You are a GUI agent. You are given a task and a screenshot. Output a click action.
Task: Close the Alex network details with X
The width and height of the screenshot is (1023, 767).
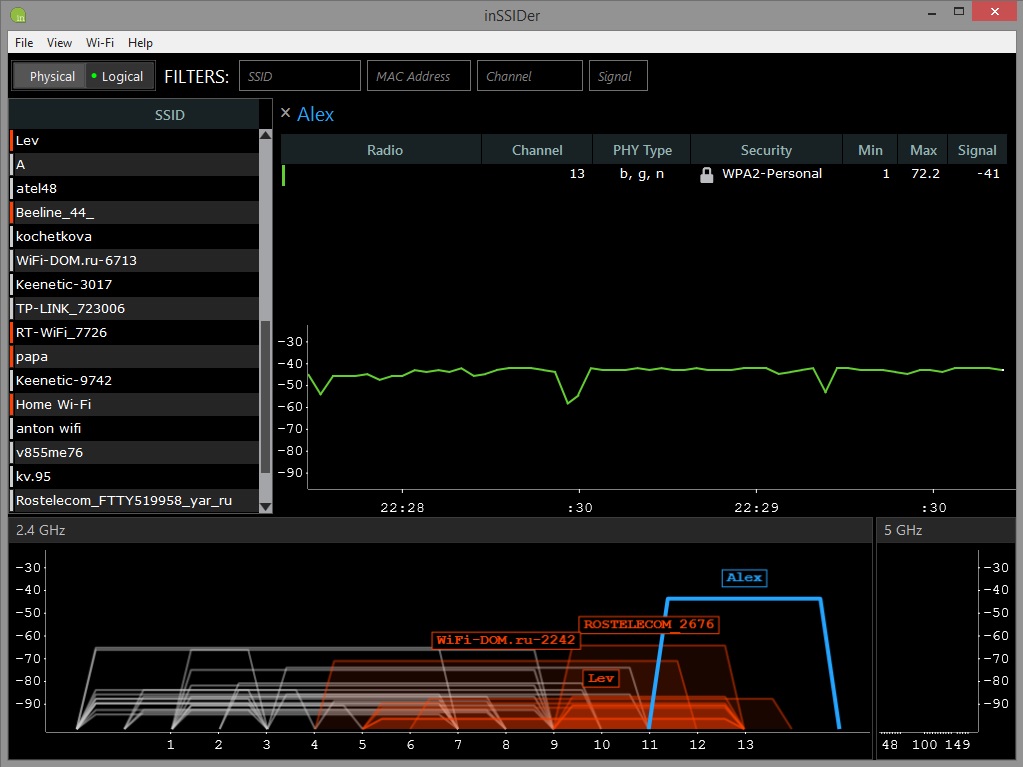pos(285,114)
